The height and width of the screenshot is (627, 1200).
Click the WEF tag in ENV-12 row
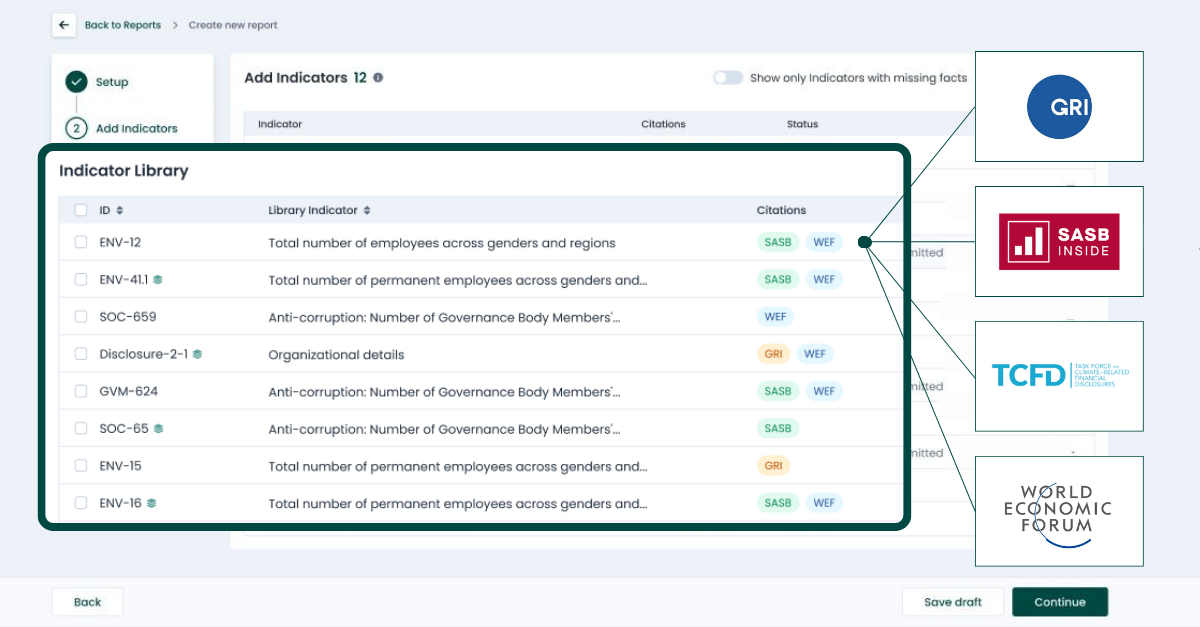tap(824, 242)
